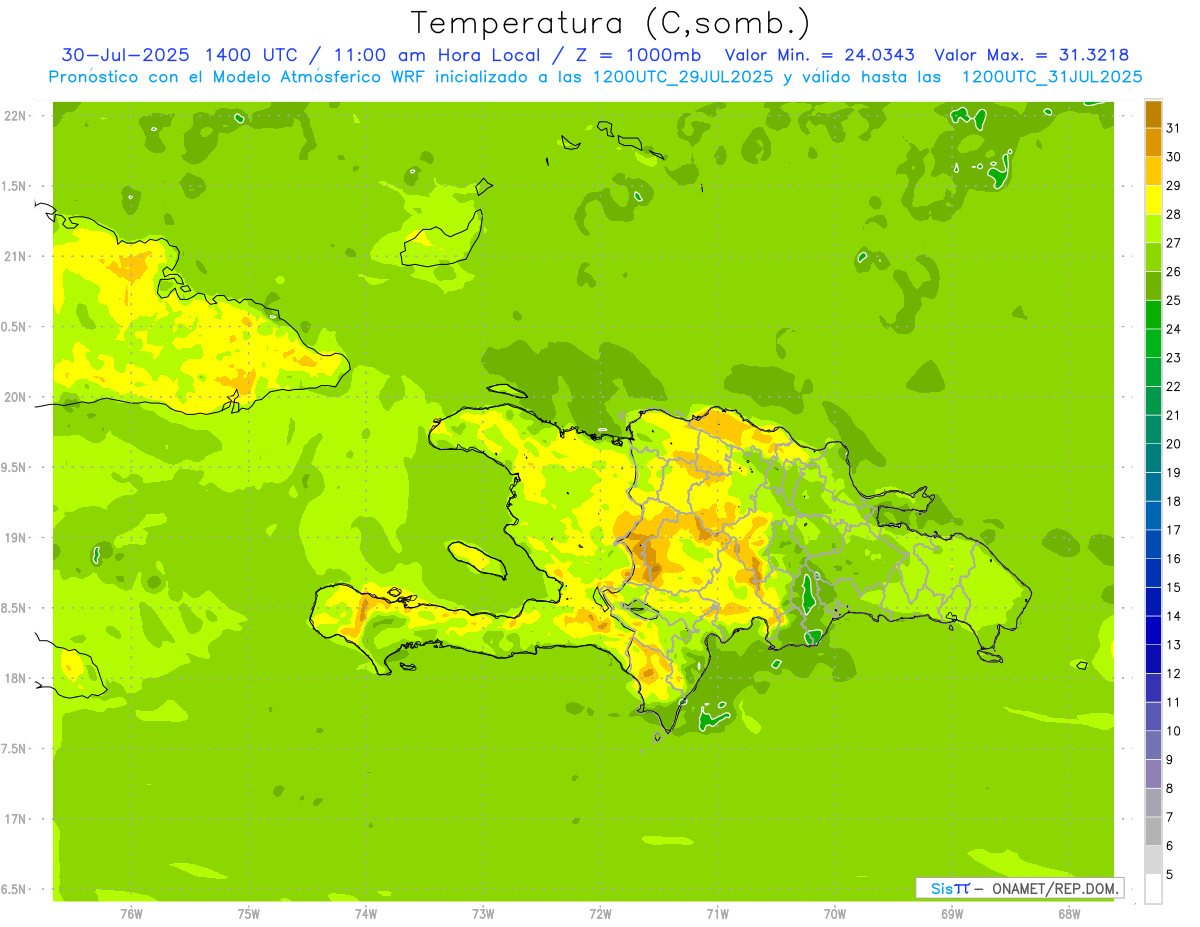The height and width of the screenshot is (927, 1200).
Task: Click the "Valor Max. = 31.3218" readout
Action: pos(1031,55)
